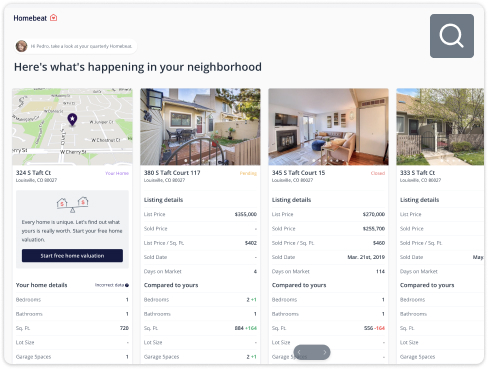Click the $355,000 list price value
Screen dimensions: 488x370
pos(246,214)
